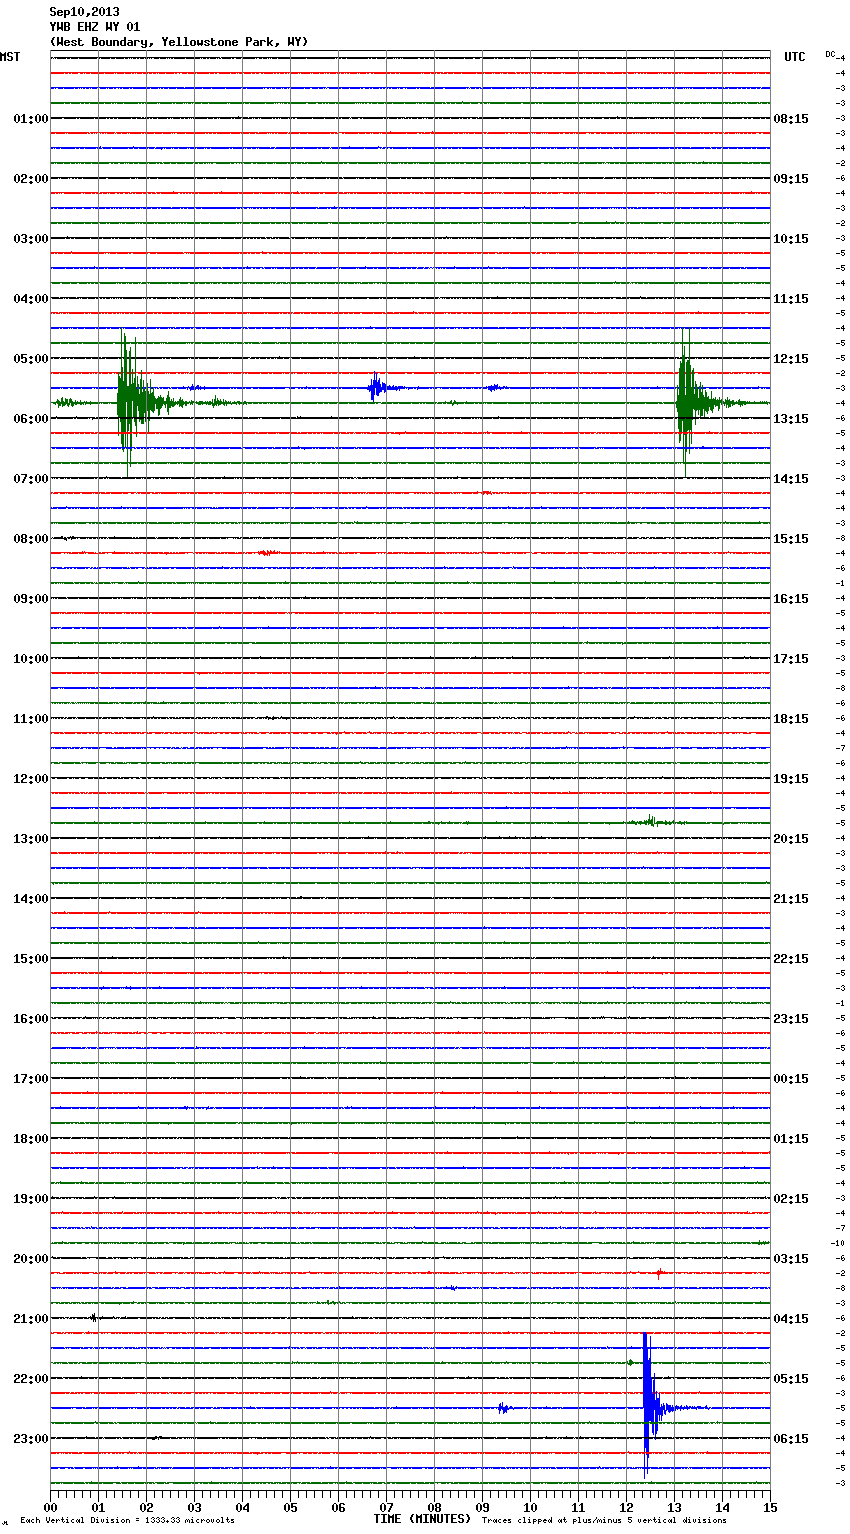Click the "UTC" column header
The height and width of the screenshot is (1534, 850).
795,57
